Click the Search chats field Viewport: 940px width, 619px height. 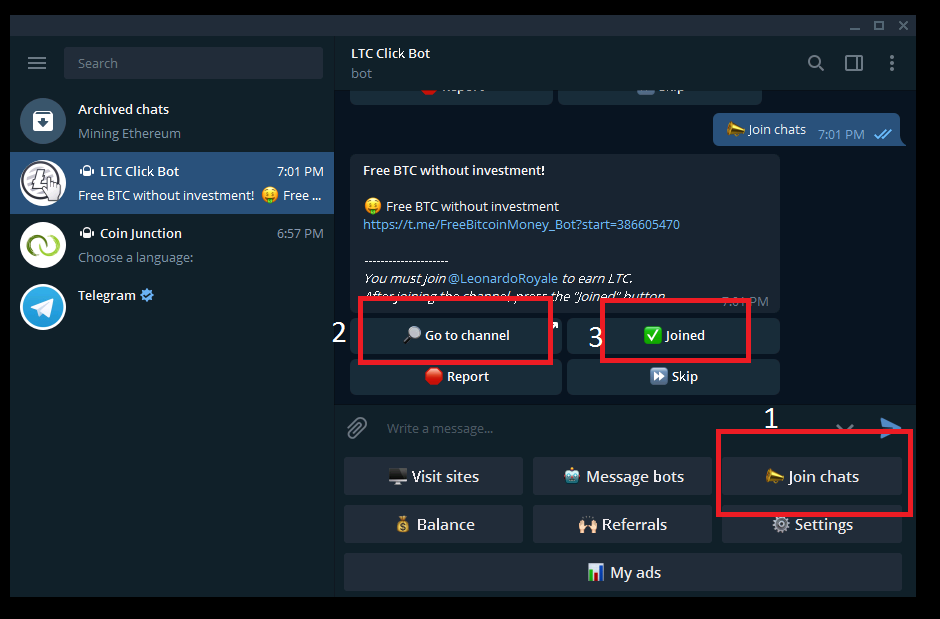193,63
